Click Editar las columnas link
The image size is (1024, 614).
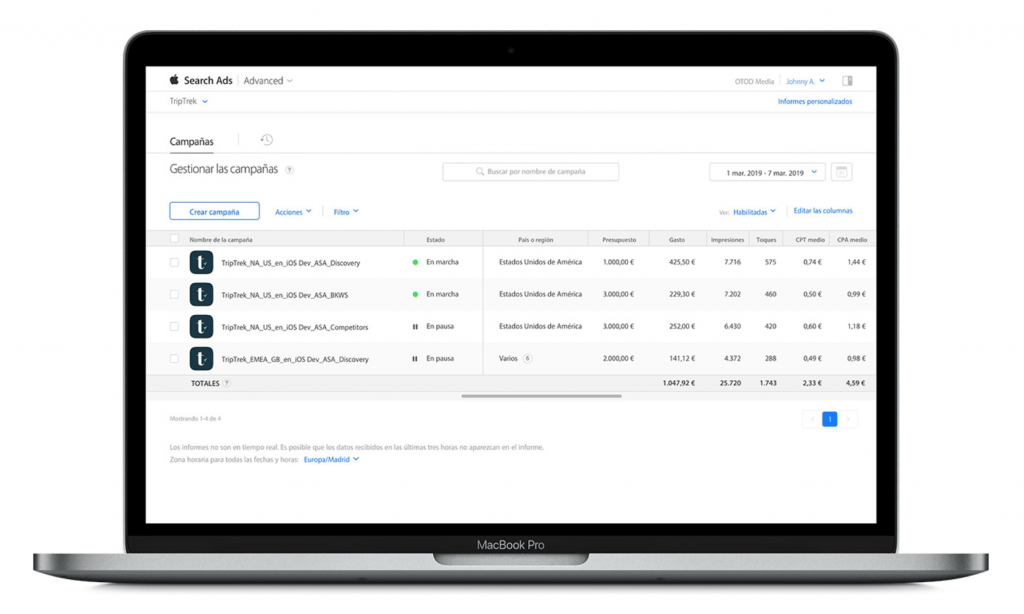(x=823, y=210)
